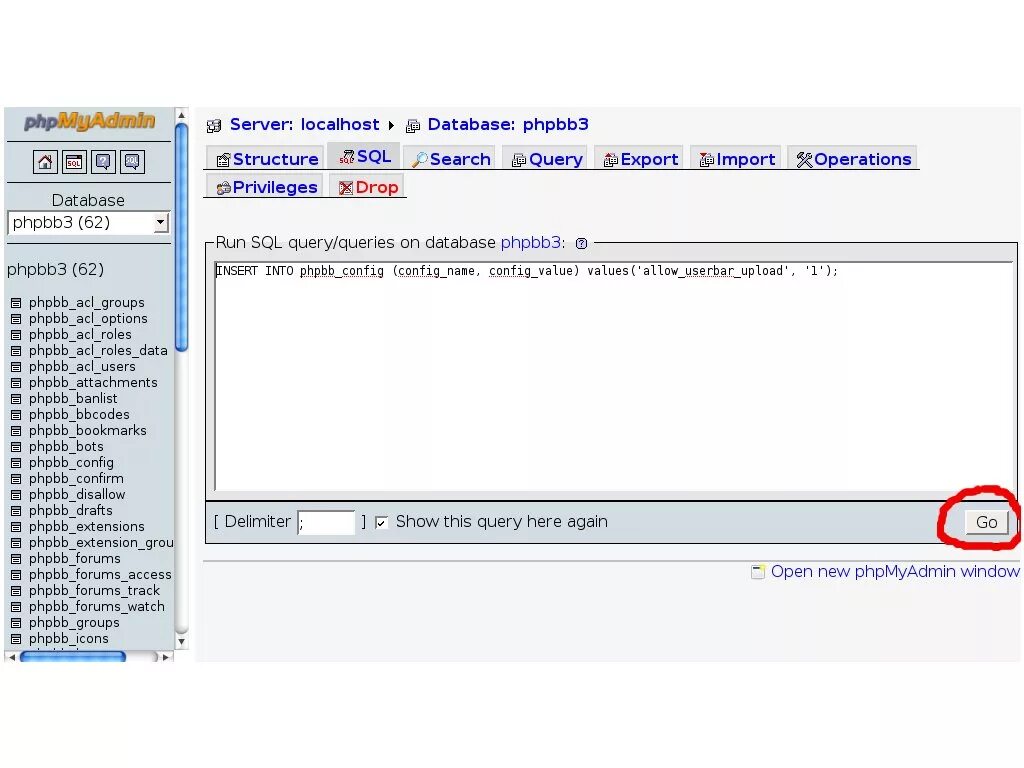Image resolution: width=1024 pixels, height=768 pixels.
Task: Click inside the SQL query text area
Action: click(x=614, y=376)
